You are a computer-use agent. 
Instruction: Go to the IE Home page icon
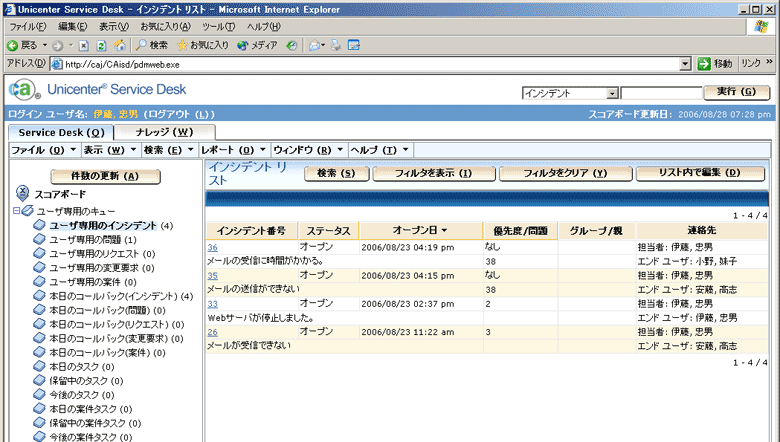(x=120, y=45)
